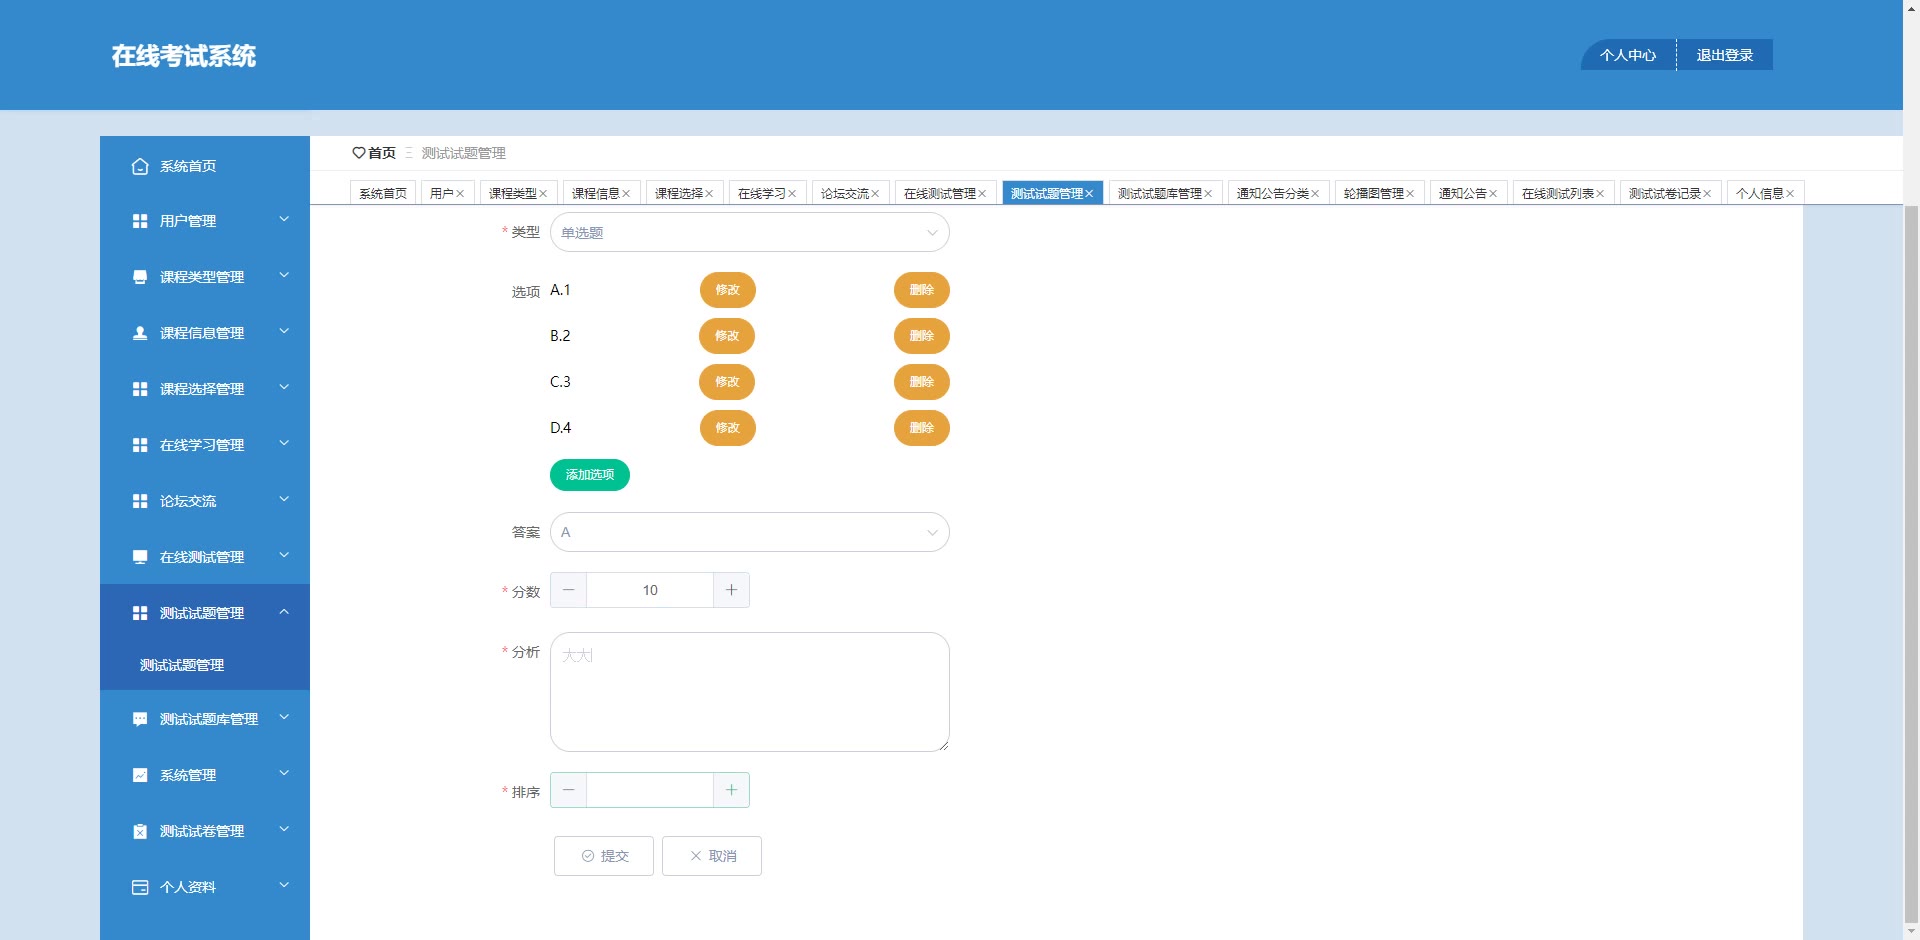1920x940 pixels.
Task: Click the grid icon beside 在线学习管理
Action: (x=140, y=445)
